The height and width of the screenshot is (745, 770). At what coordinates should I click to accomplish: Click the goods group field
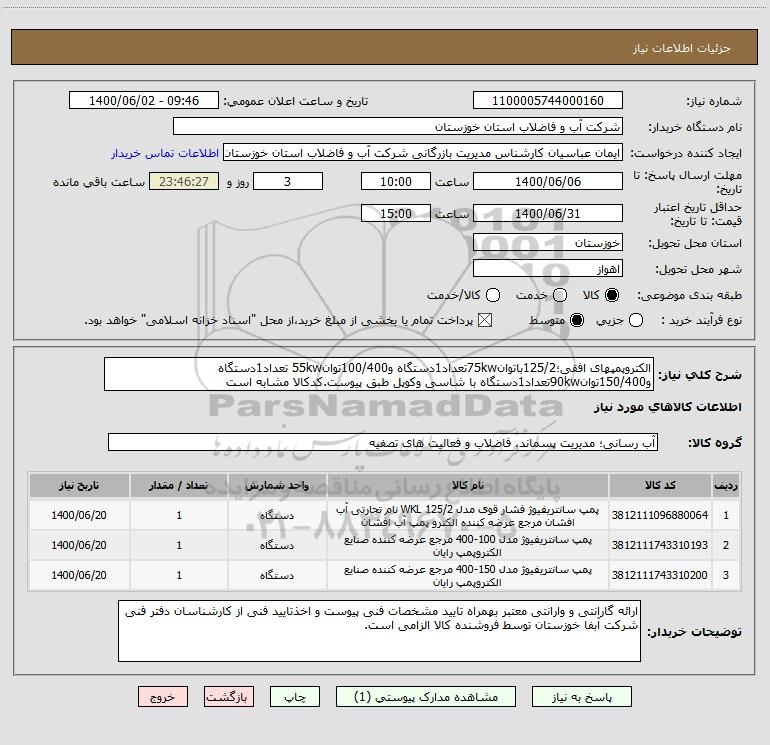tap(383, 442)
